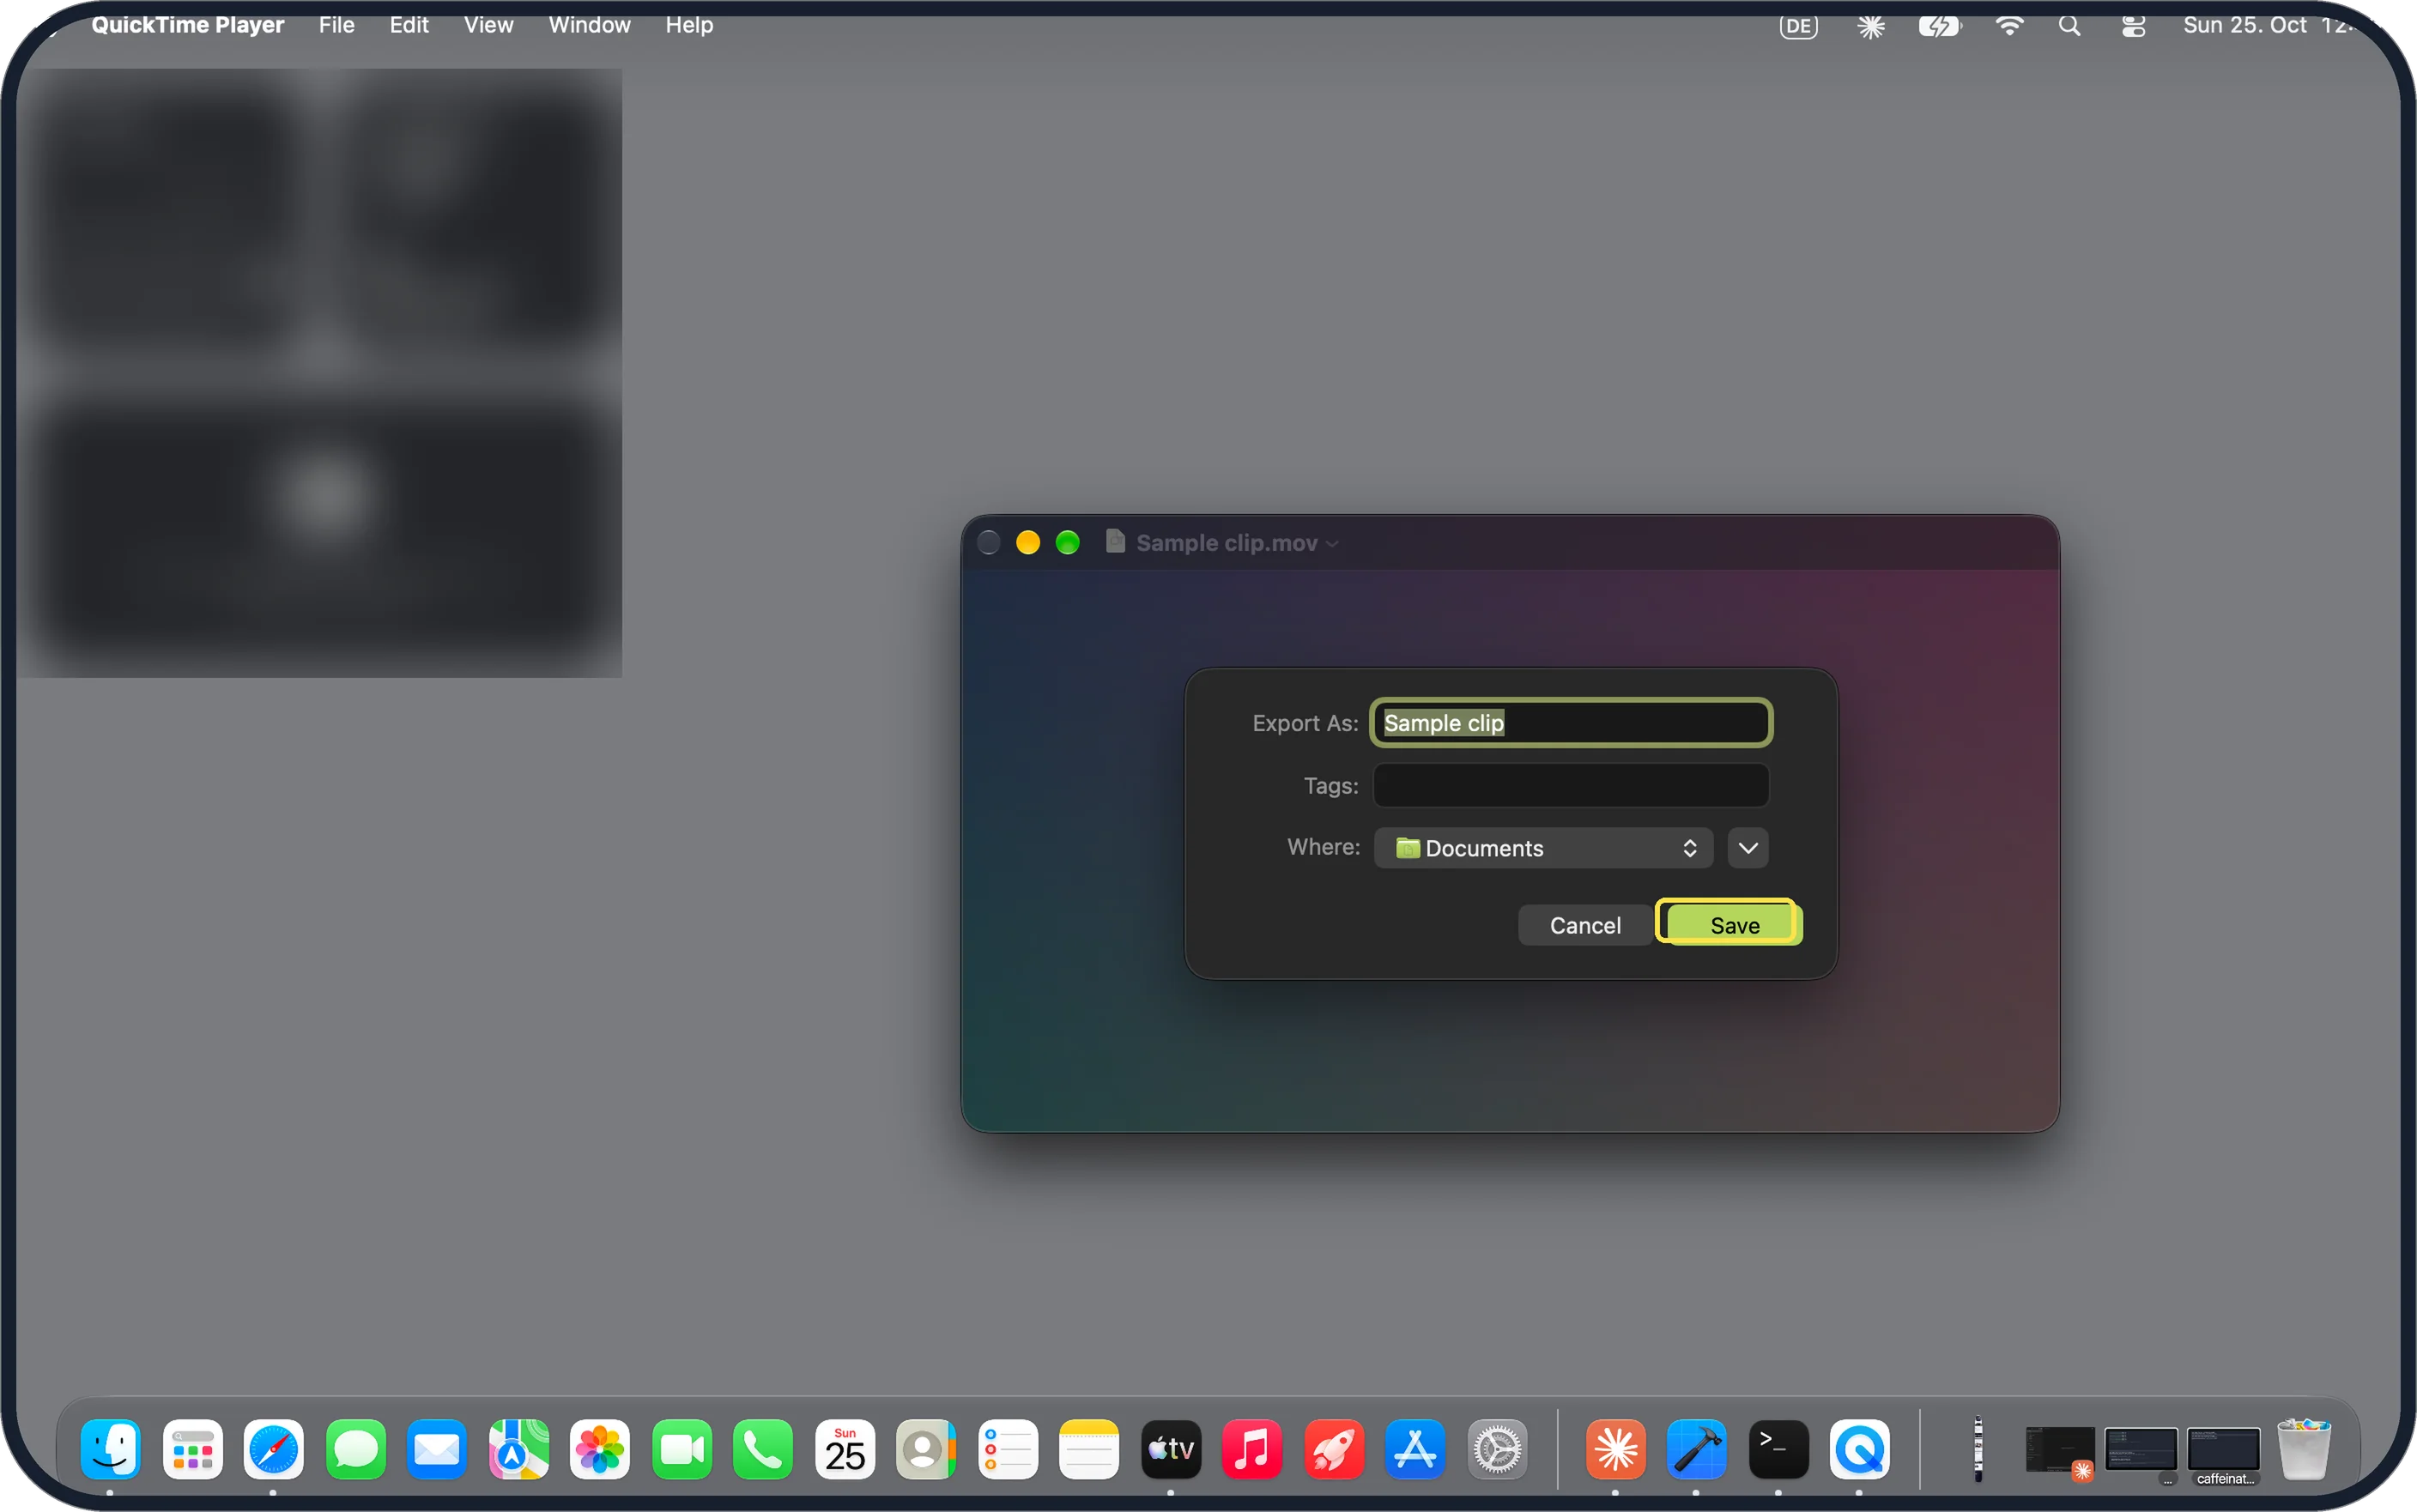Open FaceTime from the Dock
2417x1512 pixels.
(681, 1449)
